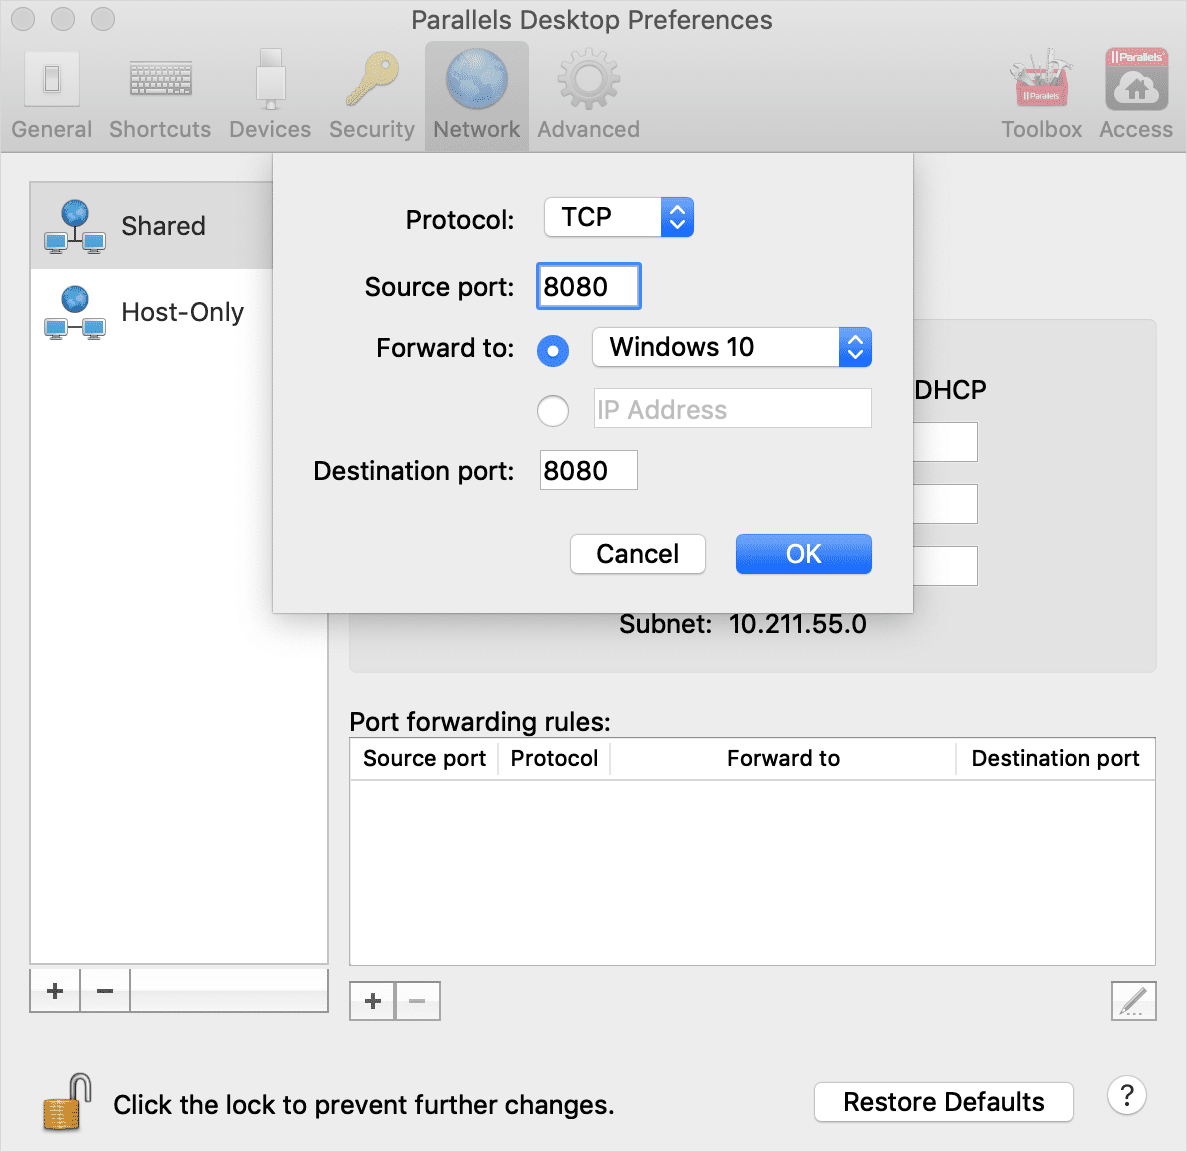The image size is (1187, 1152).
Task: Switch to the Shortcuts pane
Action: point(160,95)
